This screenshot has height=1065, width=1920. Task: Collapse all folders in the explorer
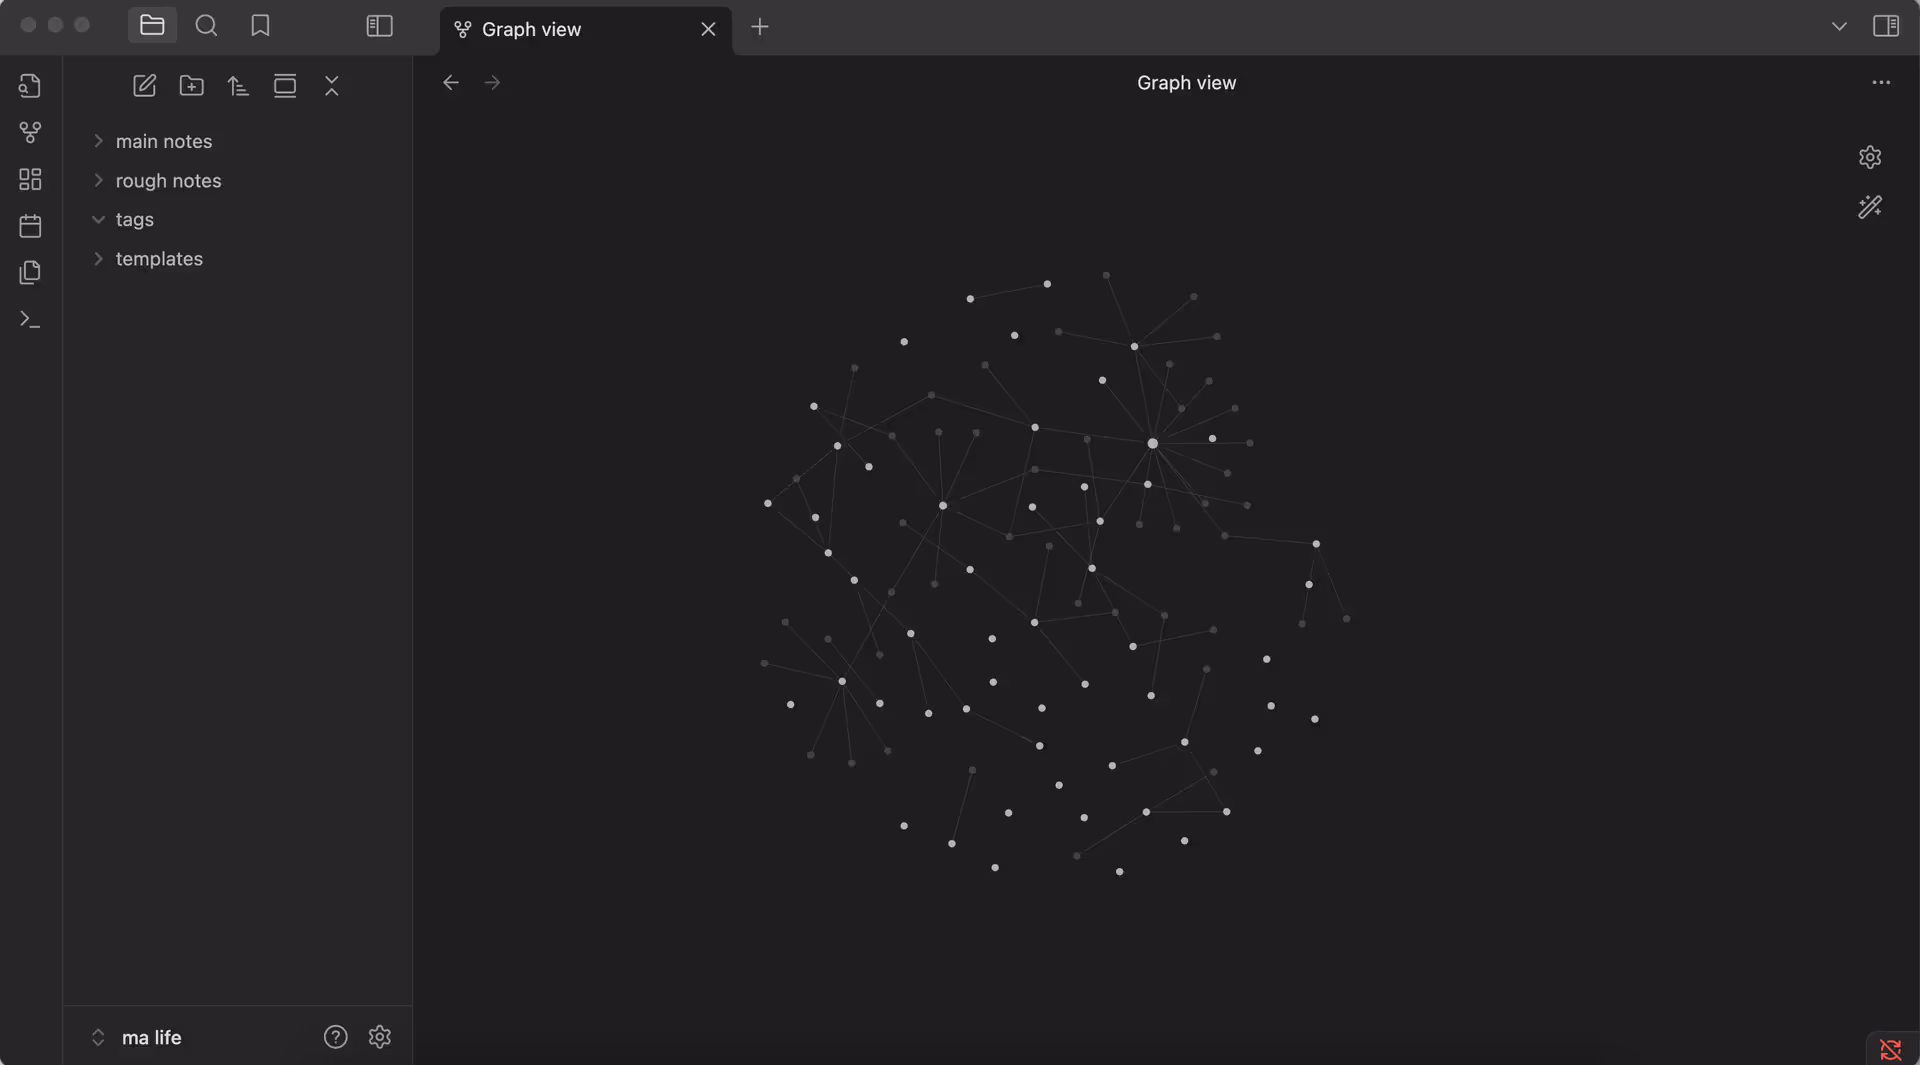pos(331,86)
